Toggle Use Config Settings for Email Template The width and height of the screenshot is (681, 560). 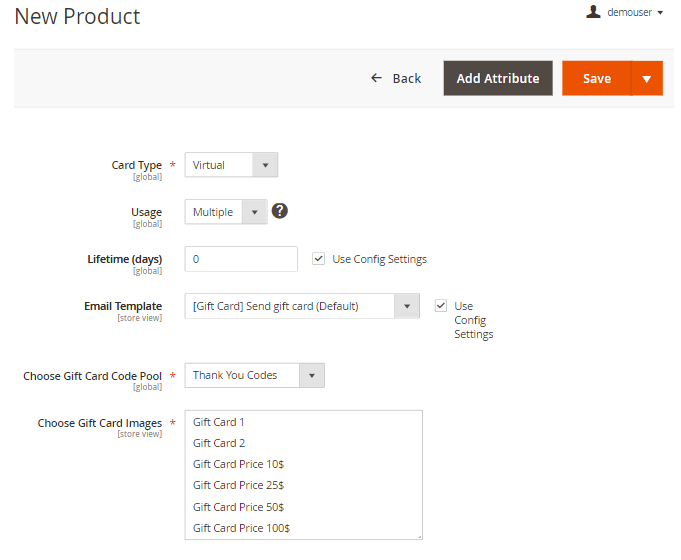point(441,306)
